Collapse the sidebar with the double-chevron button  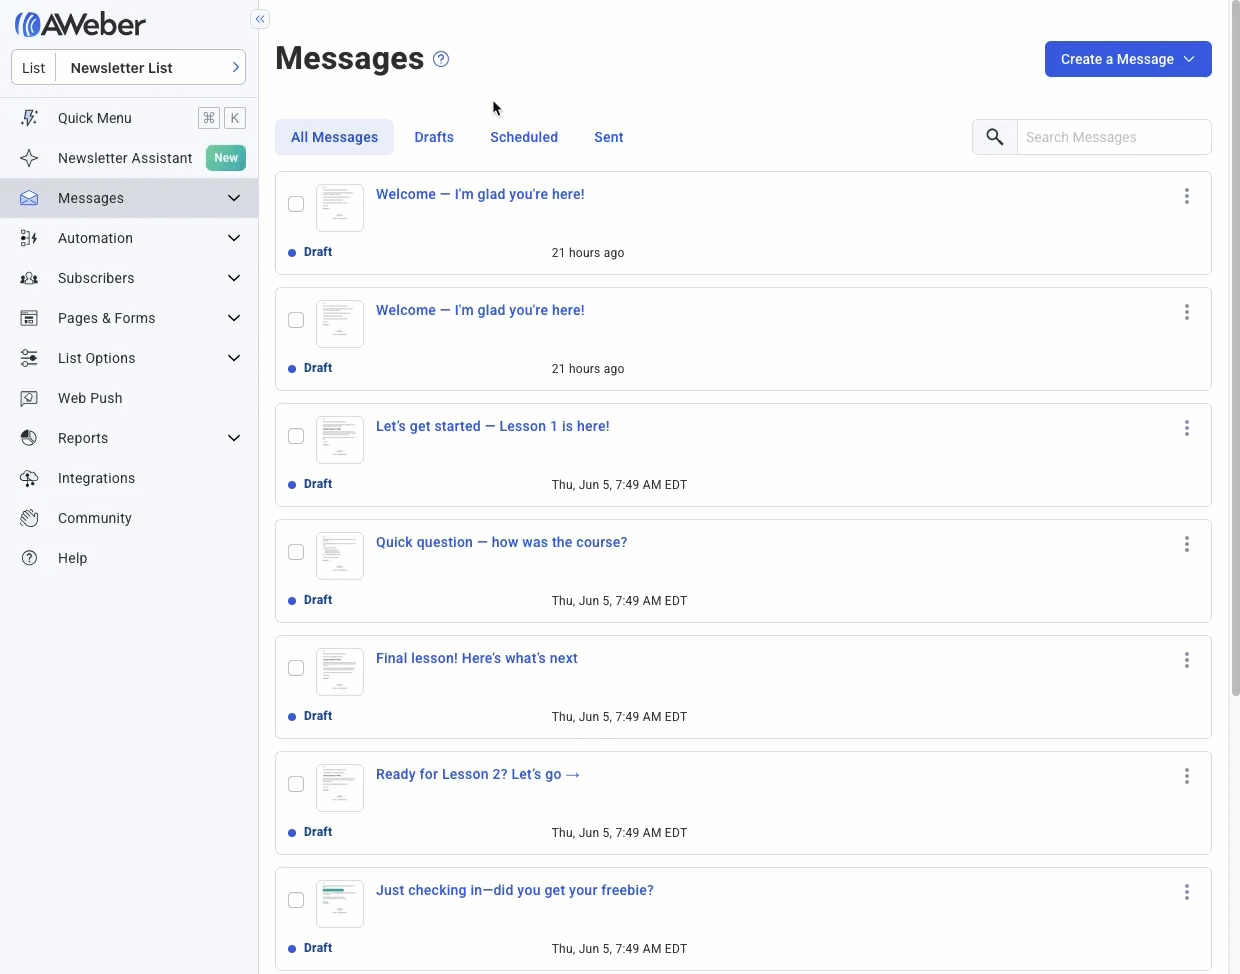point(260,19)
